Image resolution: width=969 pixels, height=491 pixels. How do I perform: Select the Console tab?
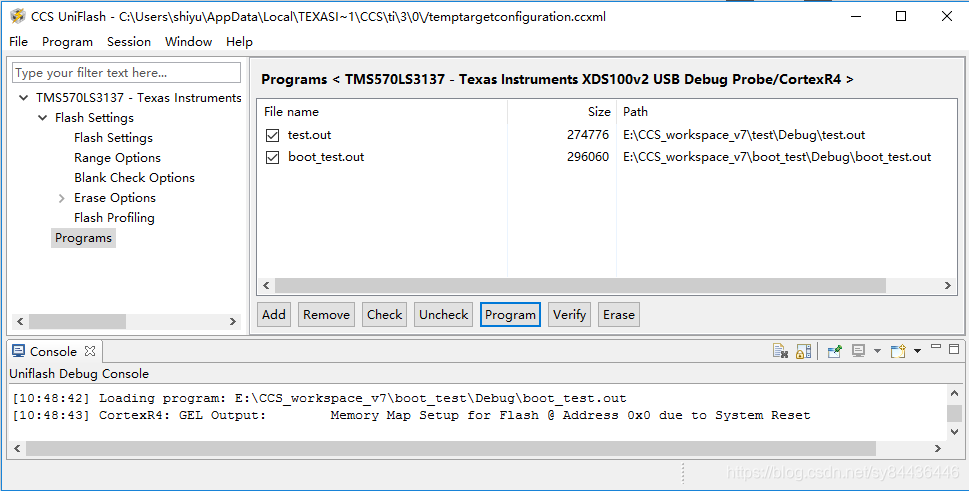click(x=53, y=351)
